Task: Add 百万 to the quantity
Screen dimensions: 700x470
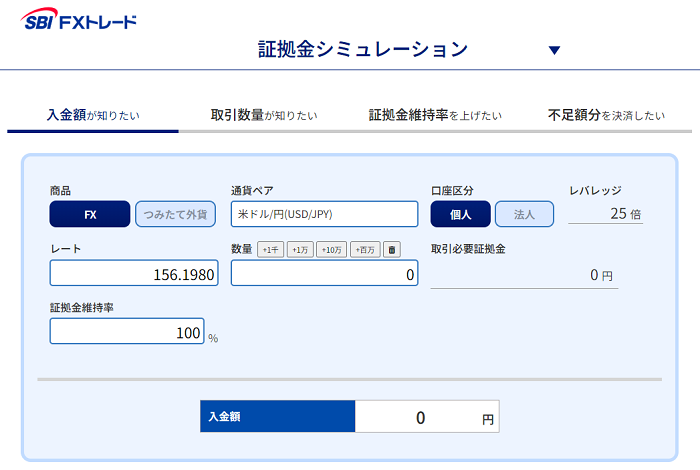Action: (365, 250)
